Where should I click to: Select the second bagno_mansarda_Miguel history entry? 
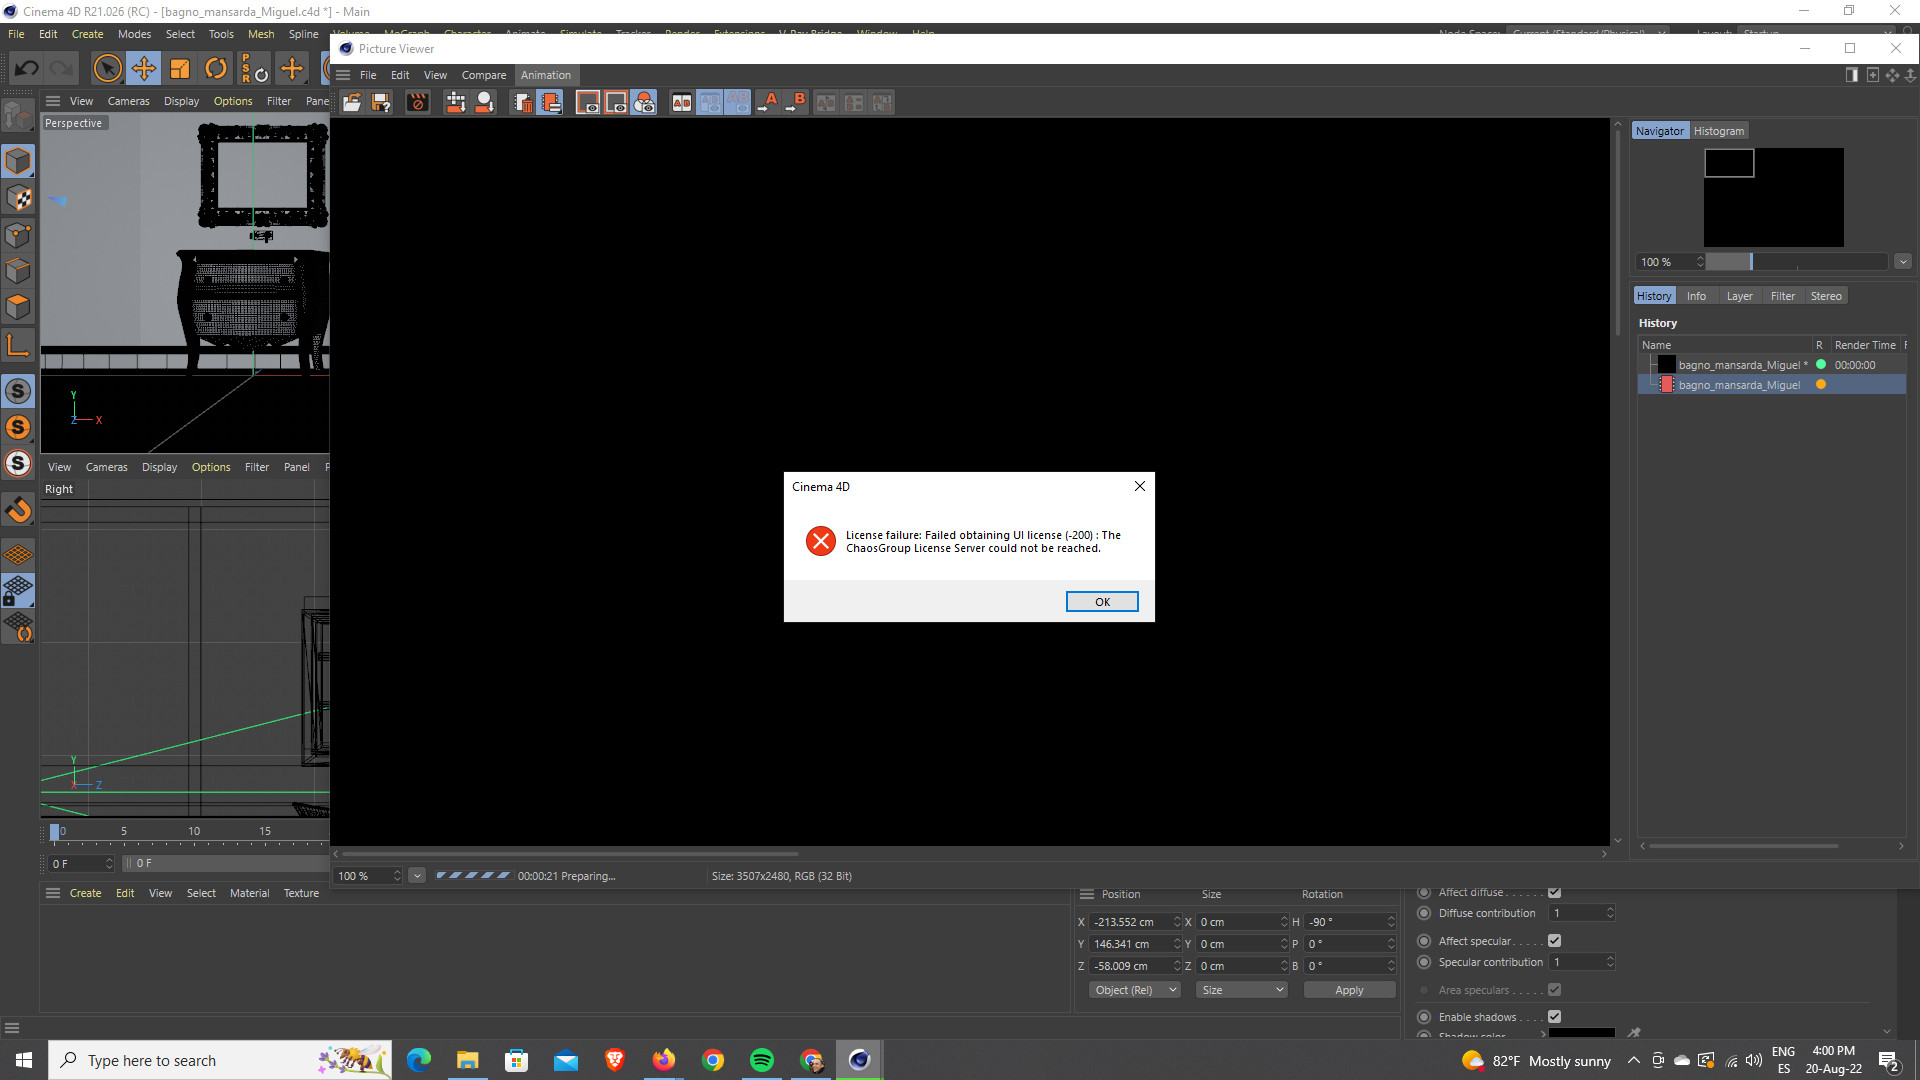1771,385
